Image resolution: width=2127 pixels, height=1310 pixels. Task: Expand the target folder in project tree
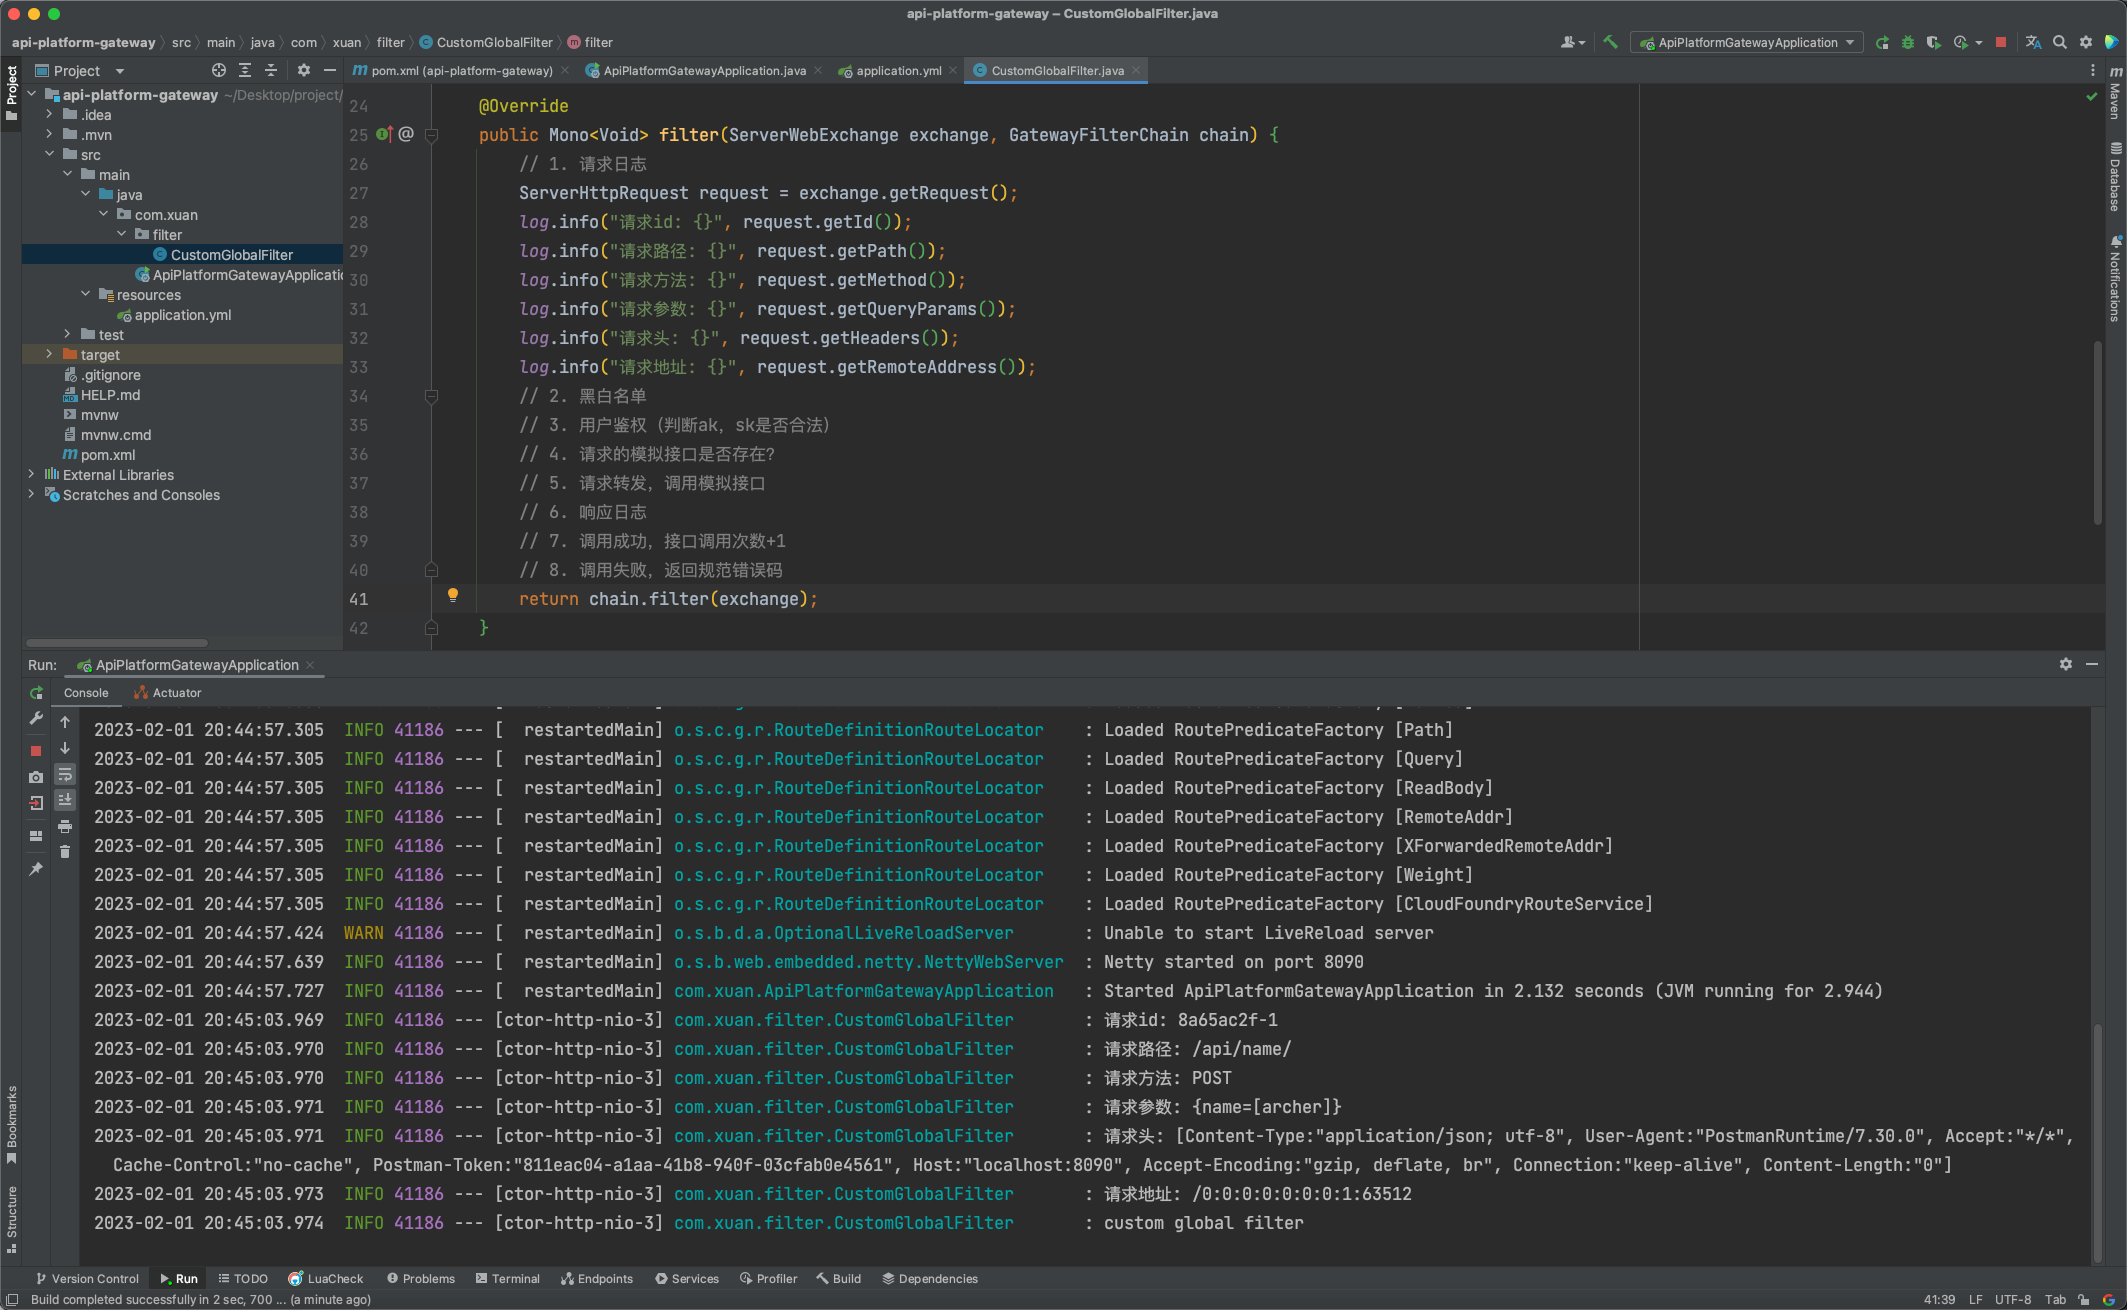pyautogui.click(x=49, y=354)
